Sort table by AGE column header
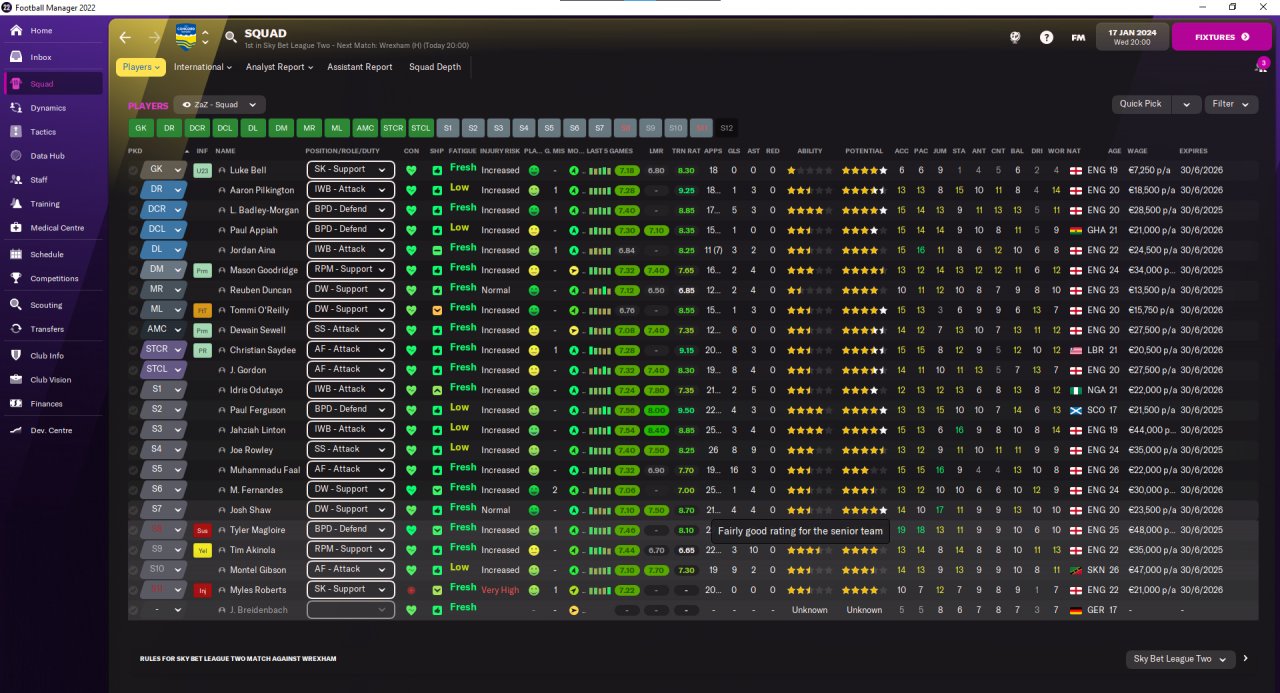Image resolution: width=1280 pixels, height=693 pixels. pyautogui.click(x=1113, y=151)
